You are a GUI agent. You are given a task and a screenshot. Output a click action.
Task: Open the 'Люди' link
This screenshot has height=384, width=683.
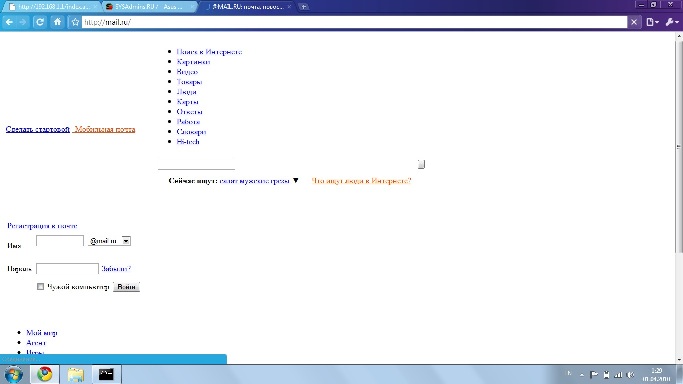[186, 92]
